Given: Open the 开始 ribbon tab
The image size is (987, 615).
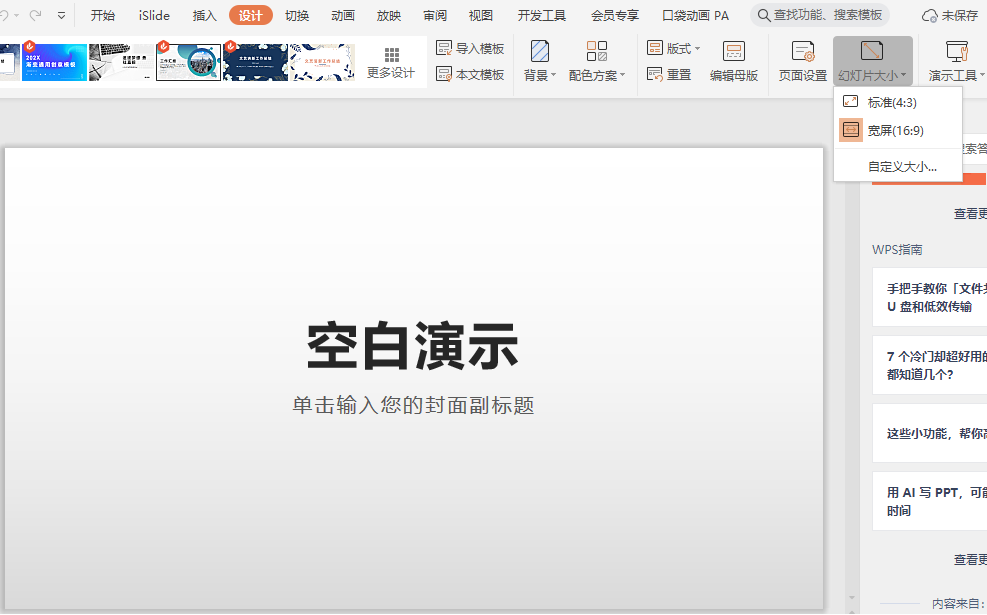Looking at the screenshot, I should coord(103,16).
